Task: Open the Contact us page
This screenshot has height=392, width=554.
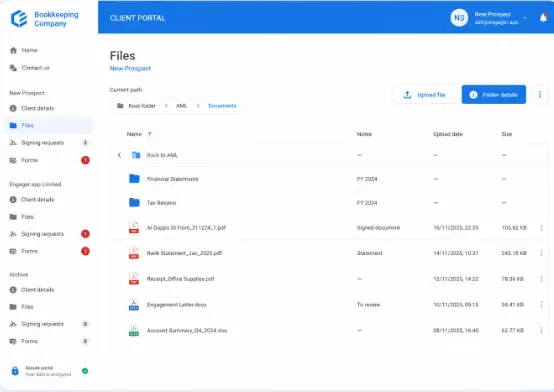Action: [30, 68]
